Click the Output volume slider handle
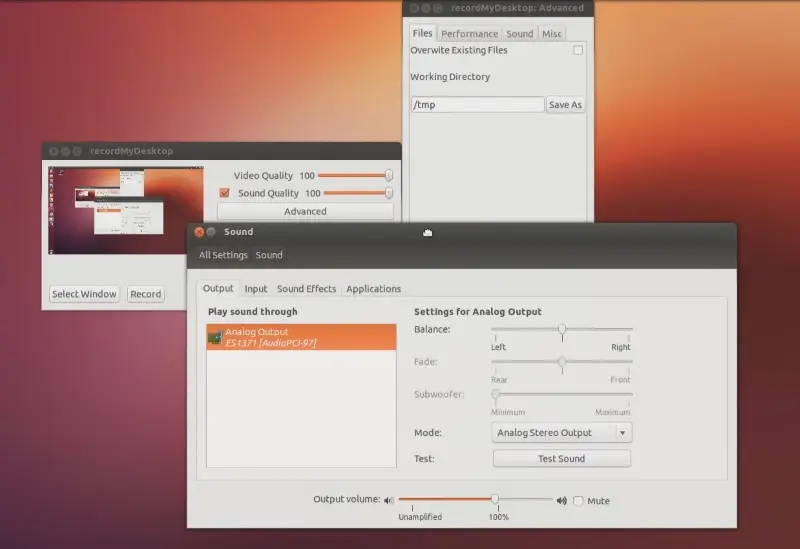The width and height of the screenshot is (800, 549). (494, 499)
